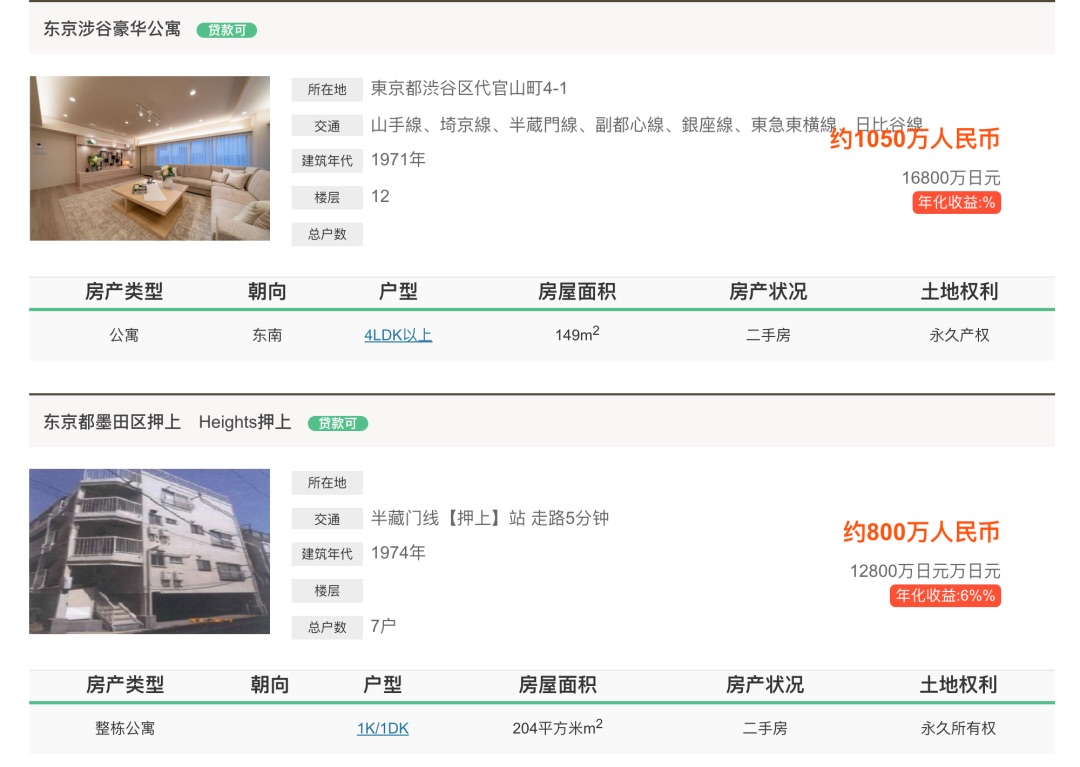This screenshot has height=767, width=1080.
Task: Click the price 16800万日元
Action: coord(951,178)
